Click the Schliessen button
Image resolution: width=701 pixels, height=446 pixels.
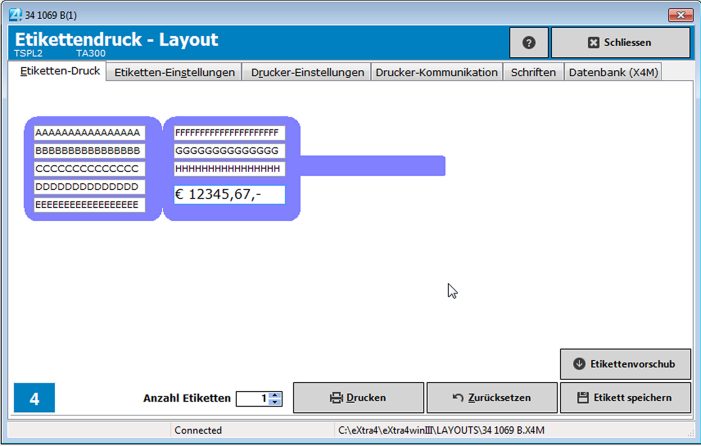[x=621, y=42]
